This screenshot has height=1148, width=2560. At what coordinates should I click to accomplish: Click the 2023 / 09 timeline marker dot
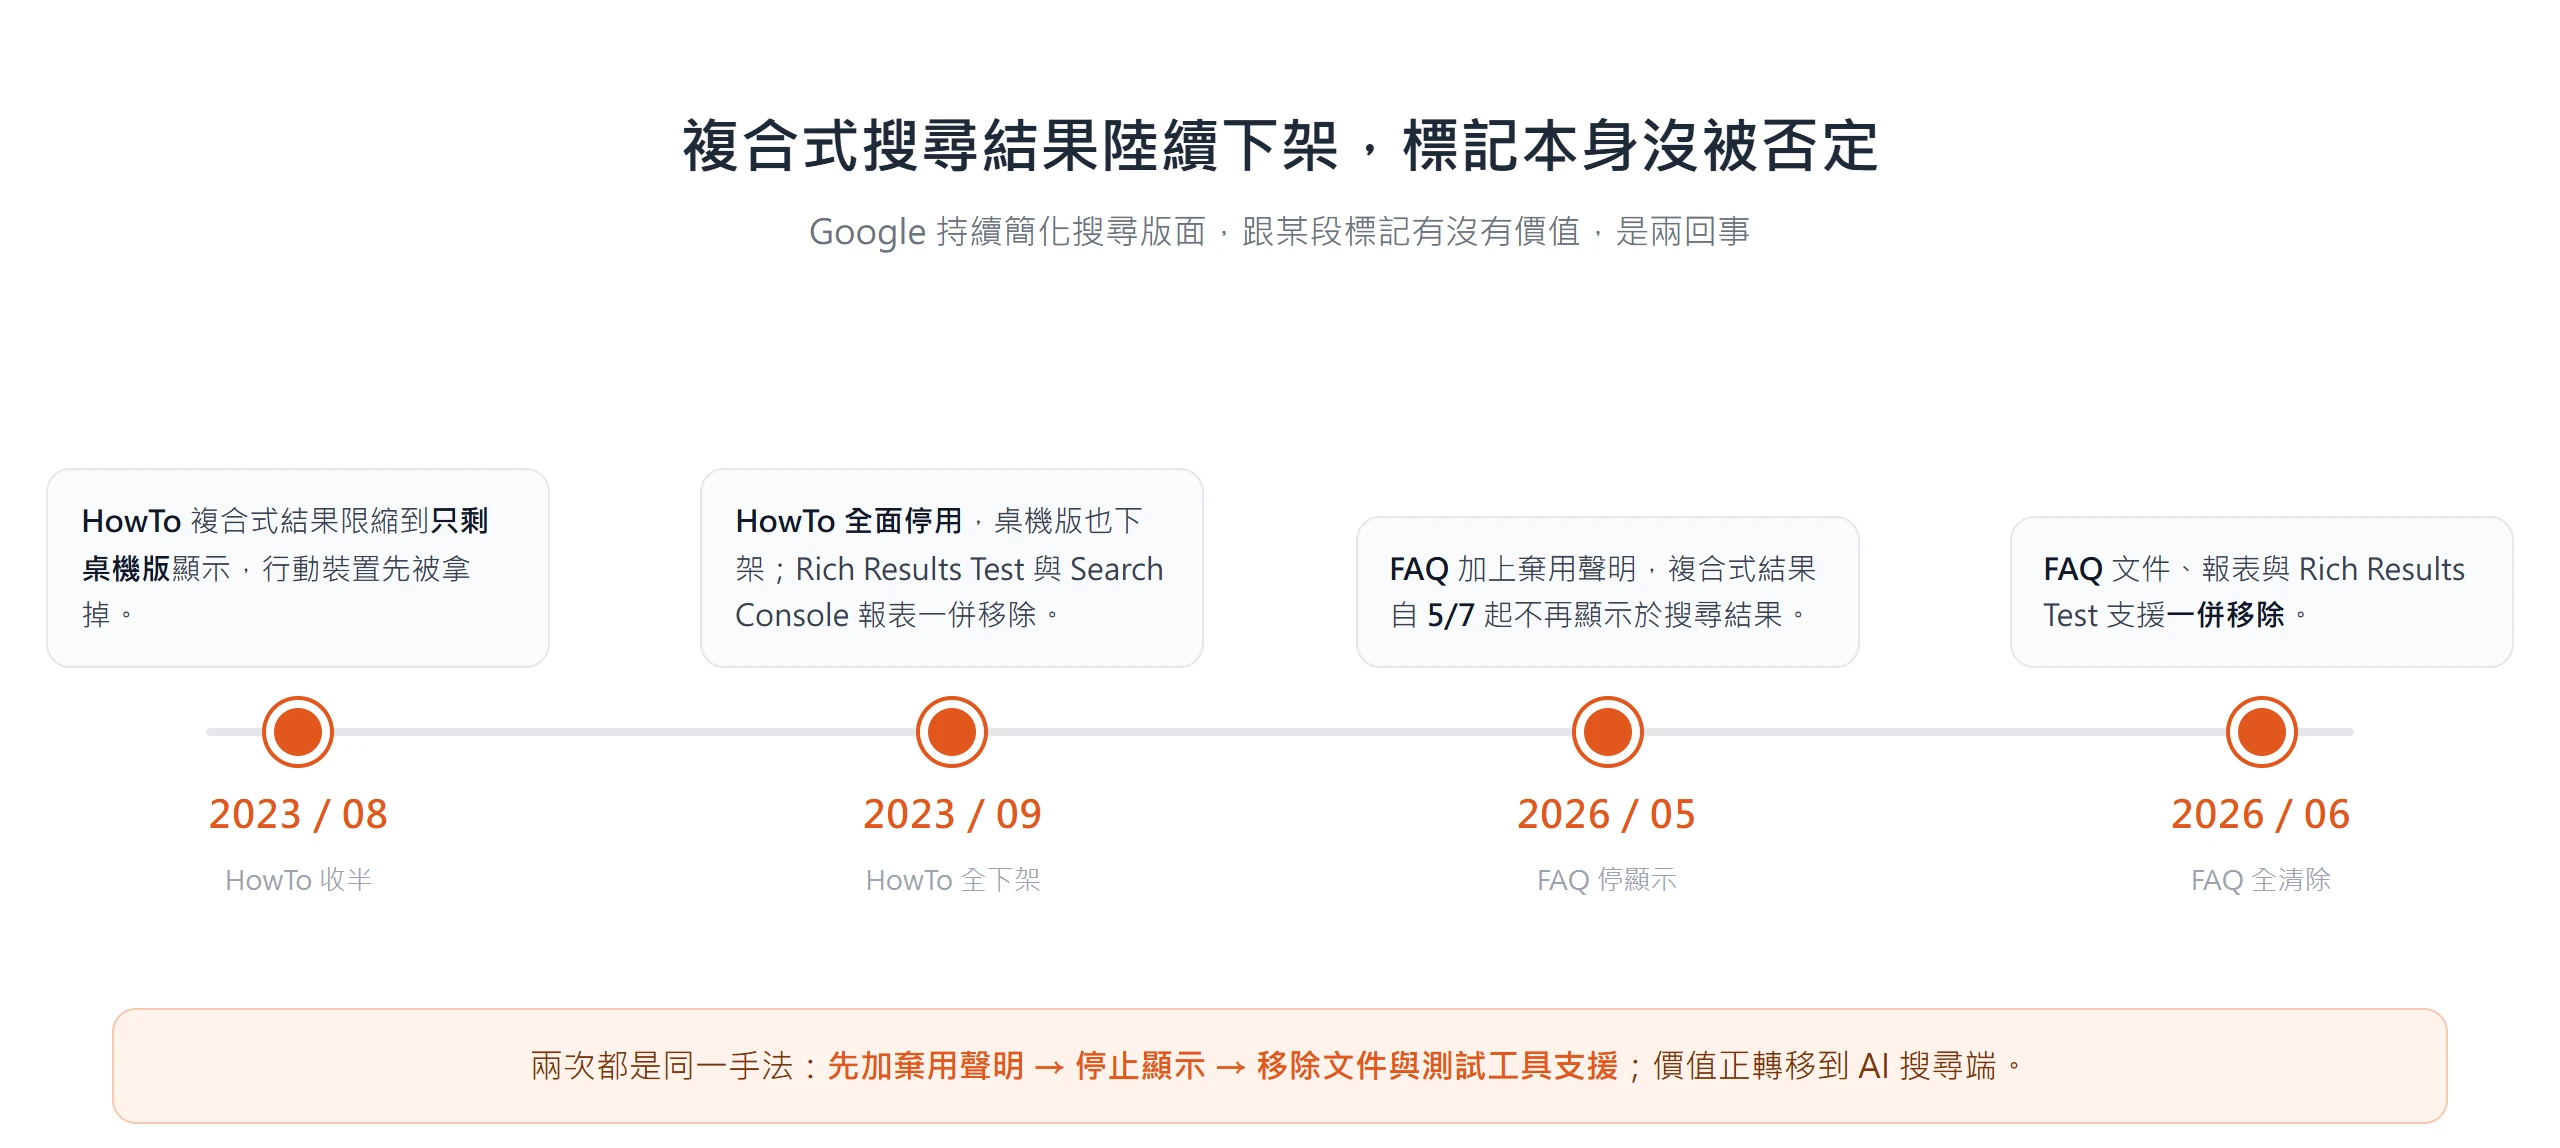[x=952, y=732]
